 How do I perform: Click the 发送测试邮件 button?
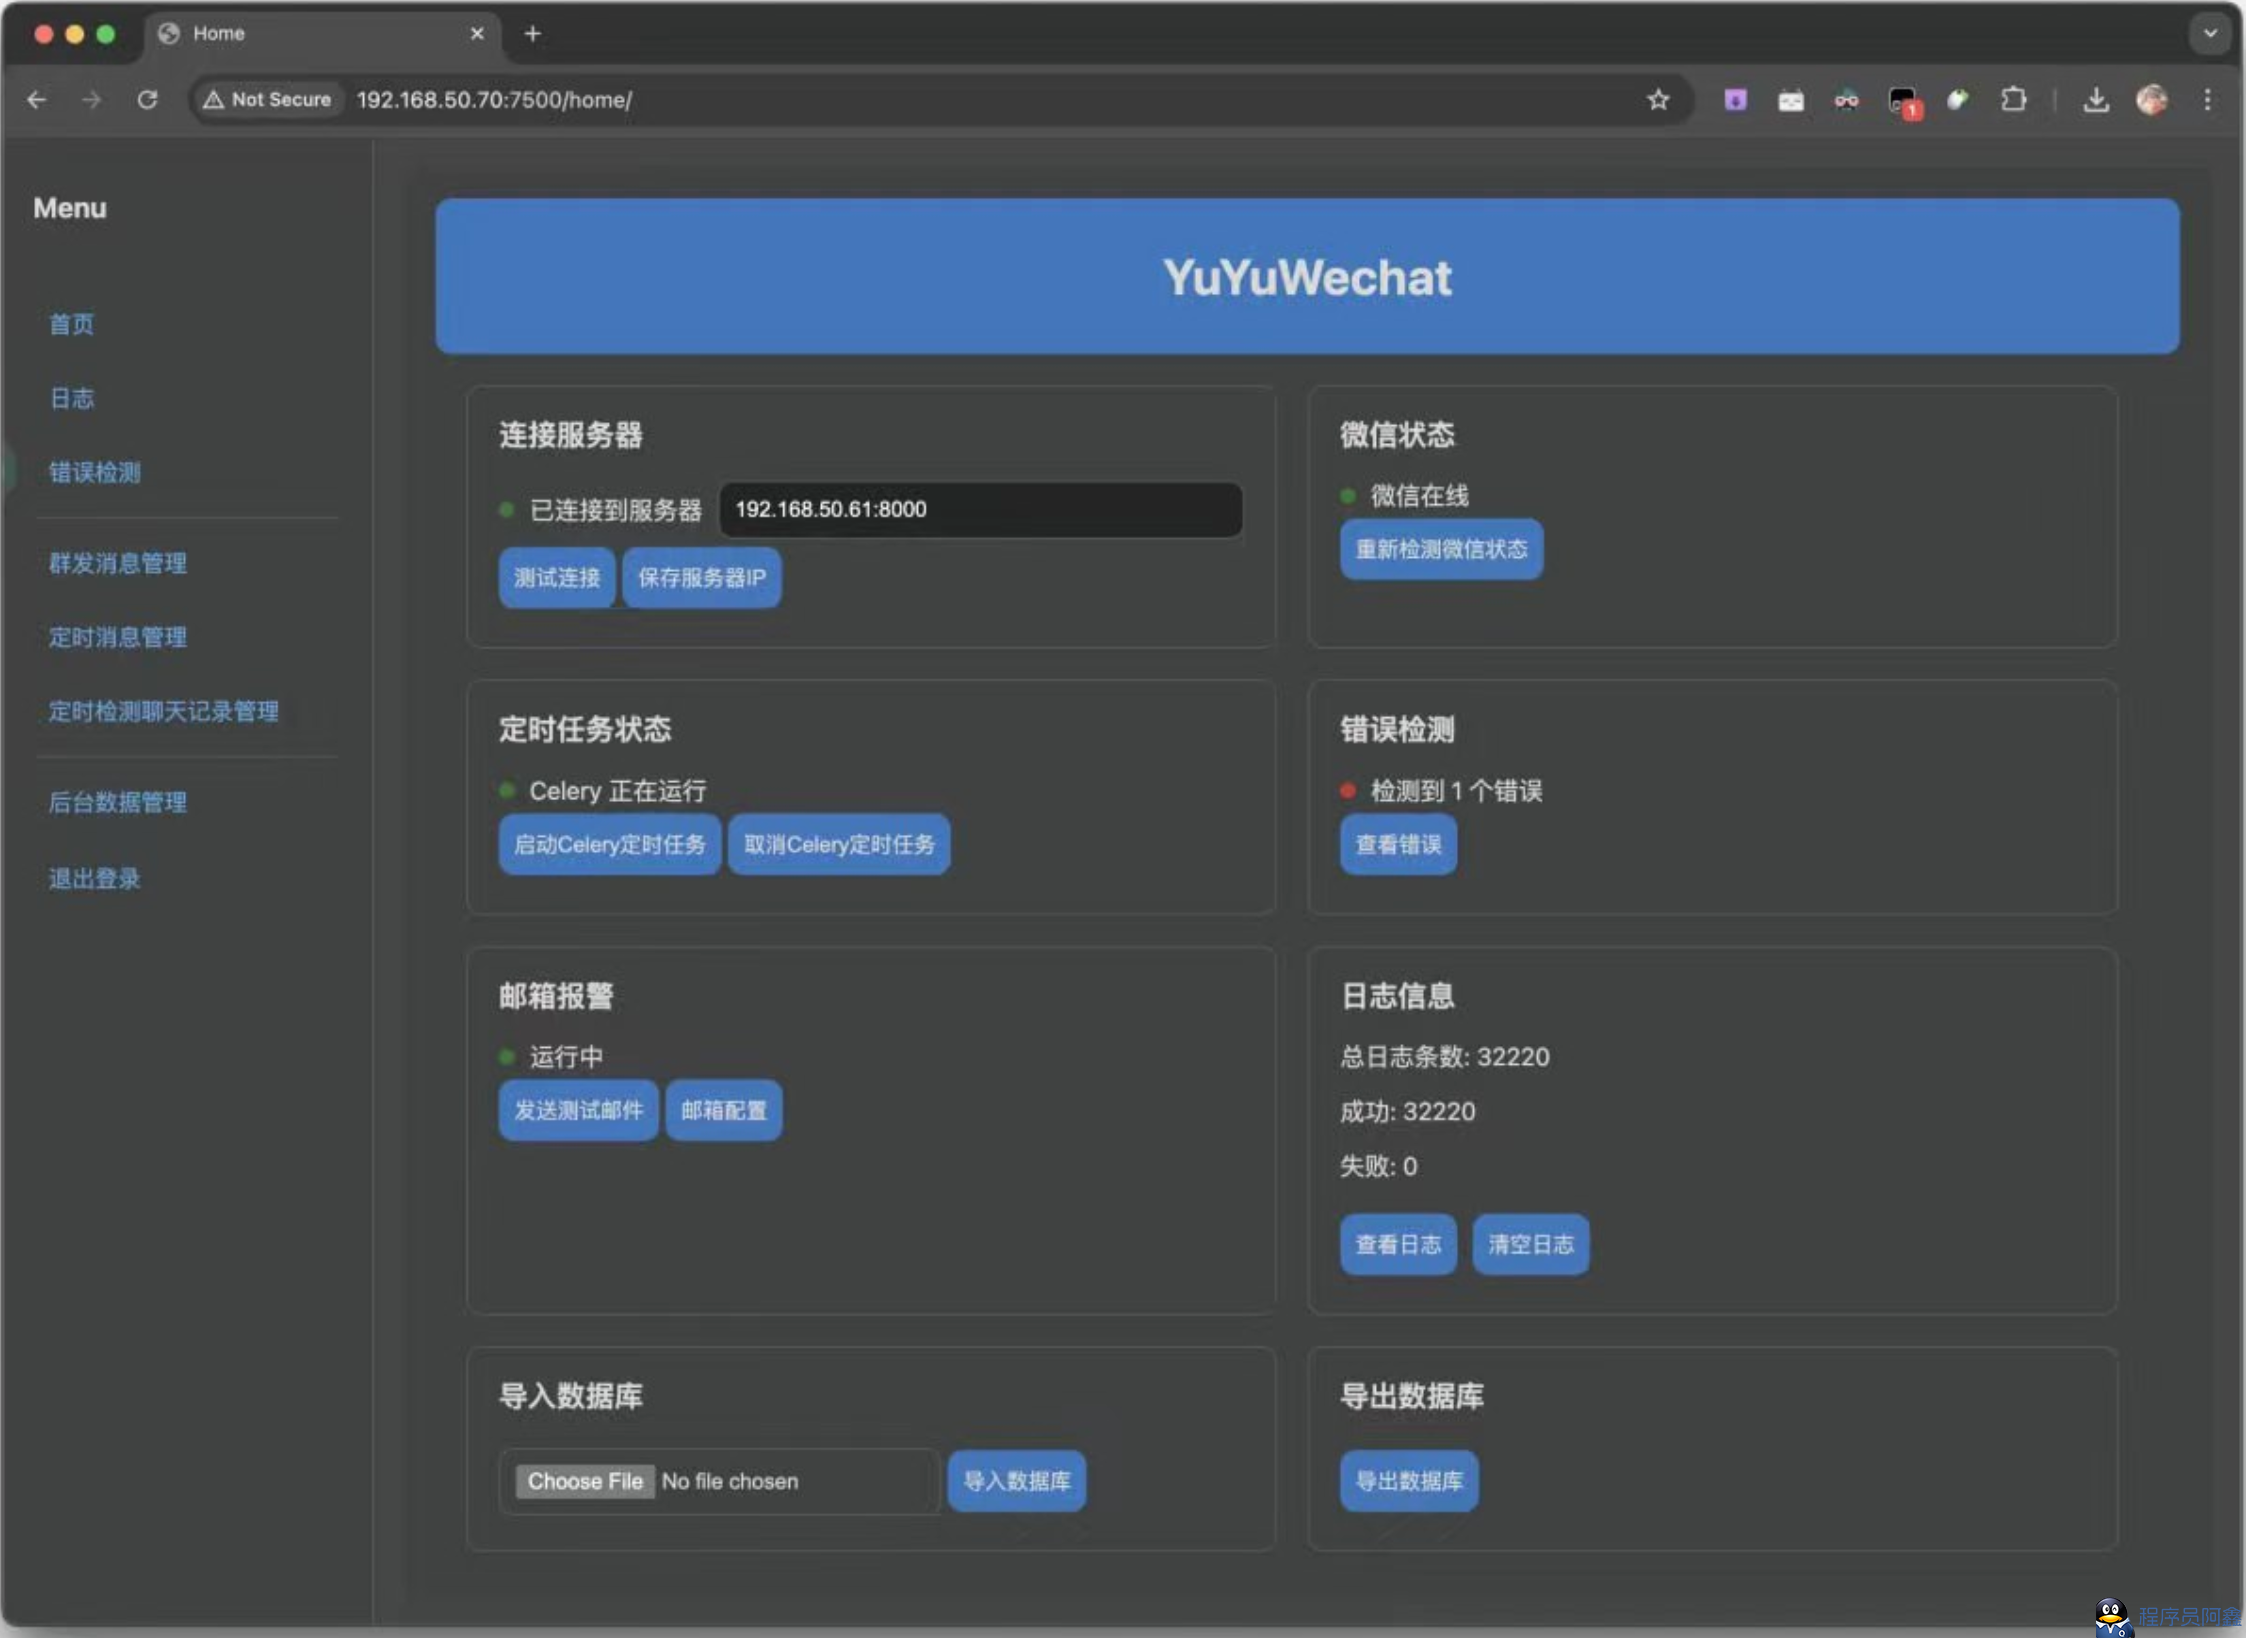pos(578,1110)
